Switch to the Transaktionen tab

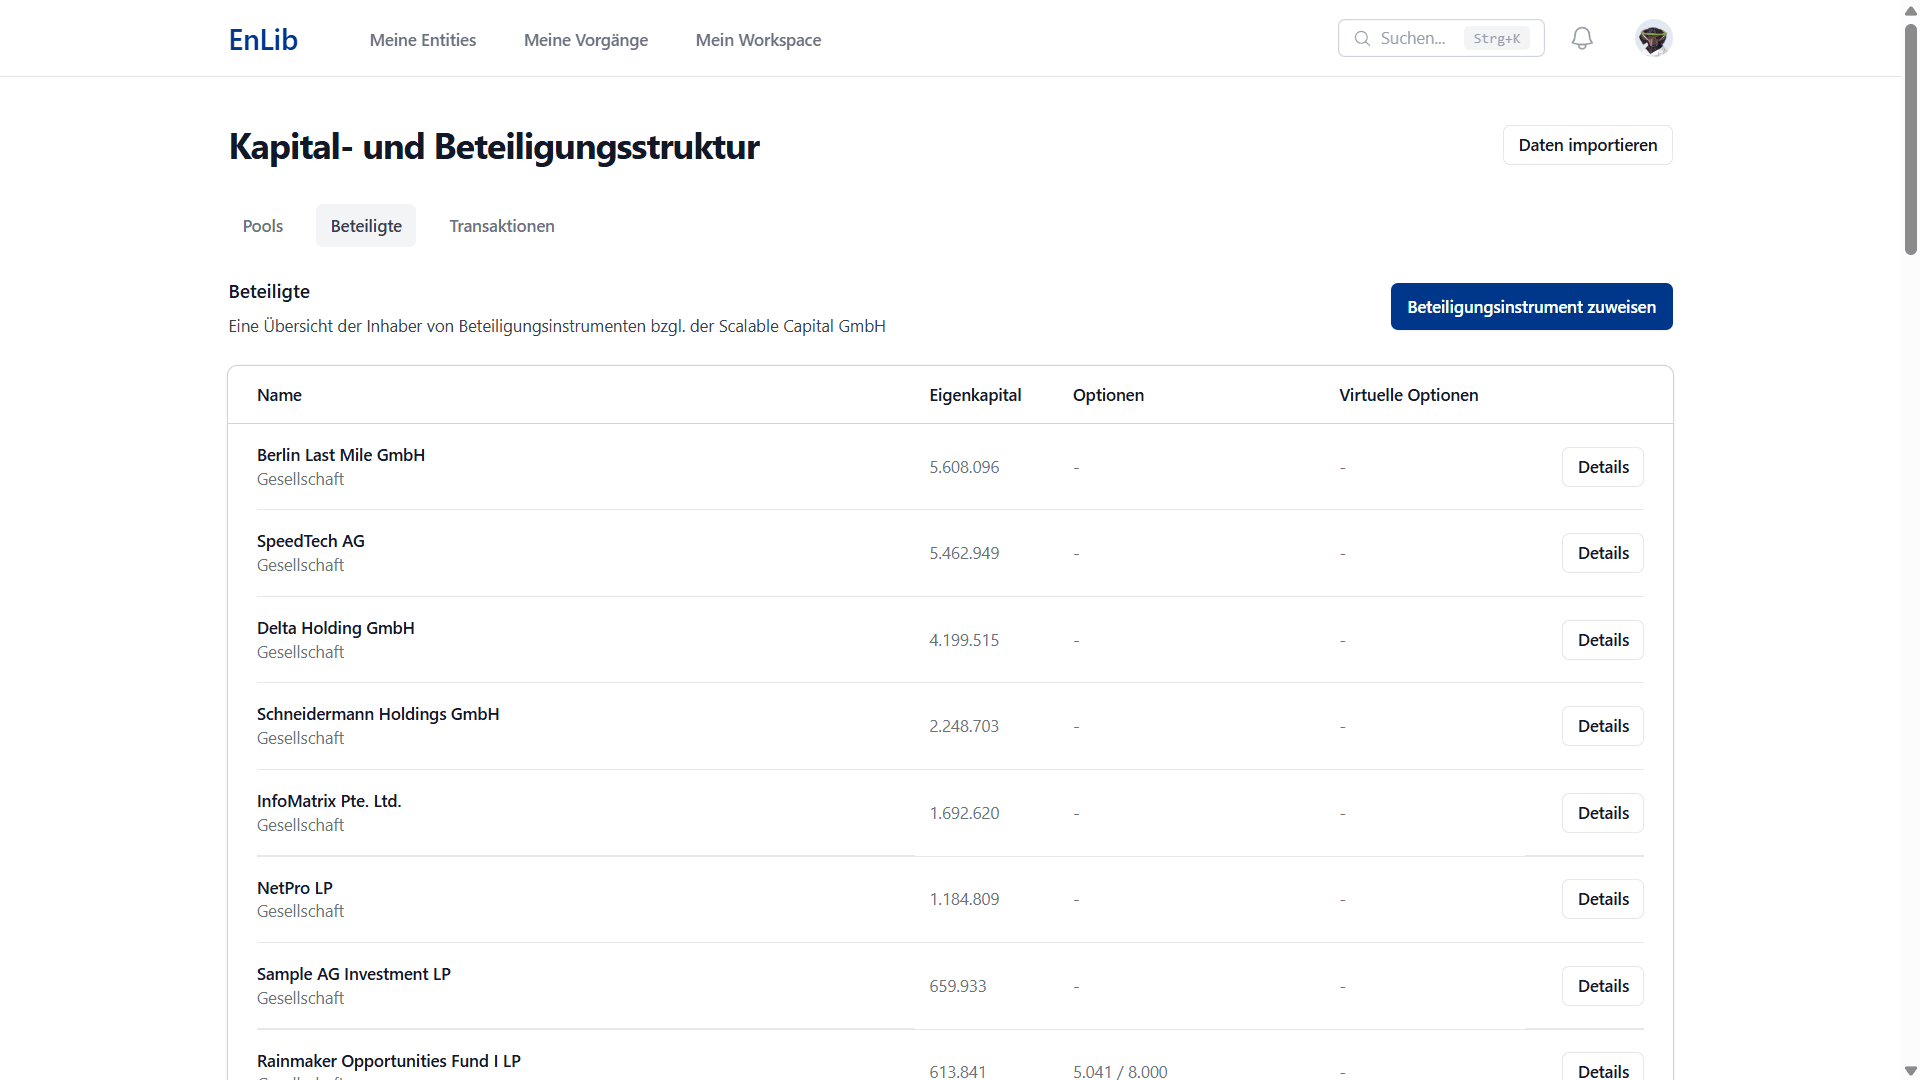pyautogui.click(x=502, y=226)
